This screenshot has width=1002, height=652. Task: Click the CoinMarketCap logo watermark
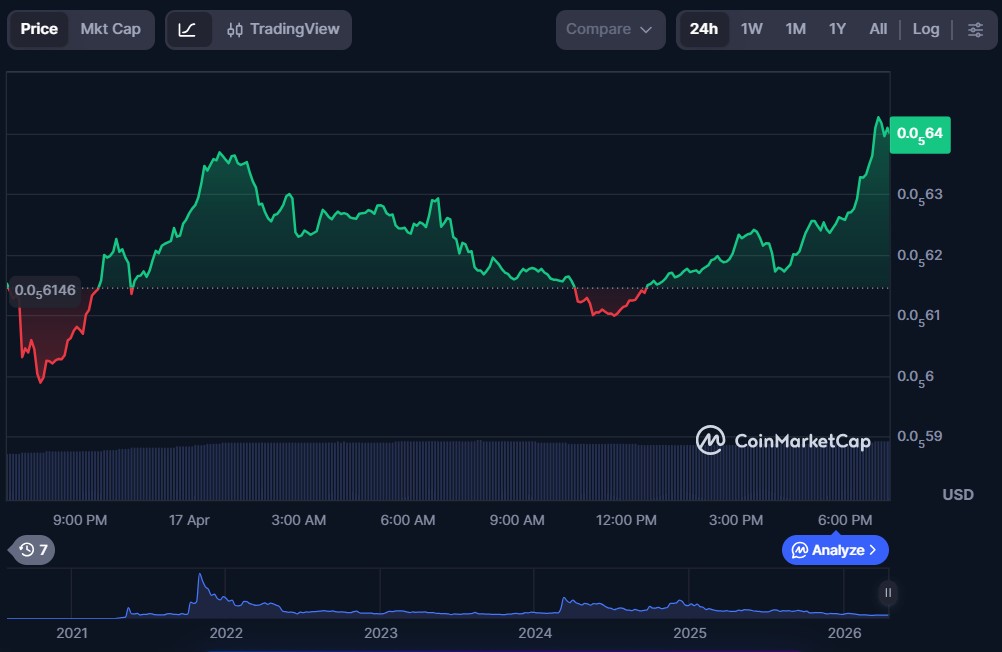[783, 440]
